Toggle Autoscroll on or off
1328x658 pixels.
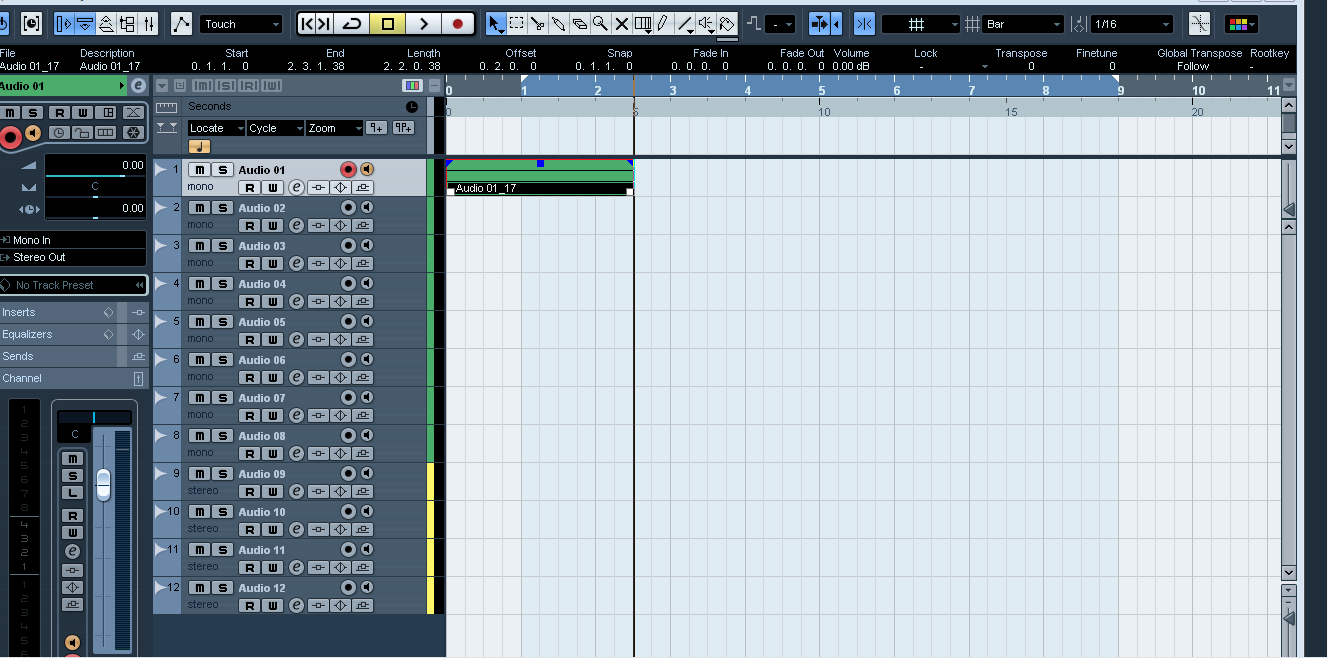click(x=819, y=24)
